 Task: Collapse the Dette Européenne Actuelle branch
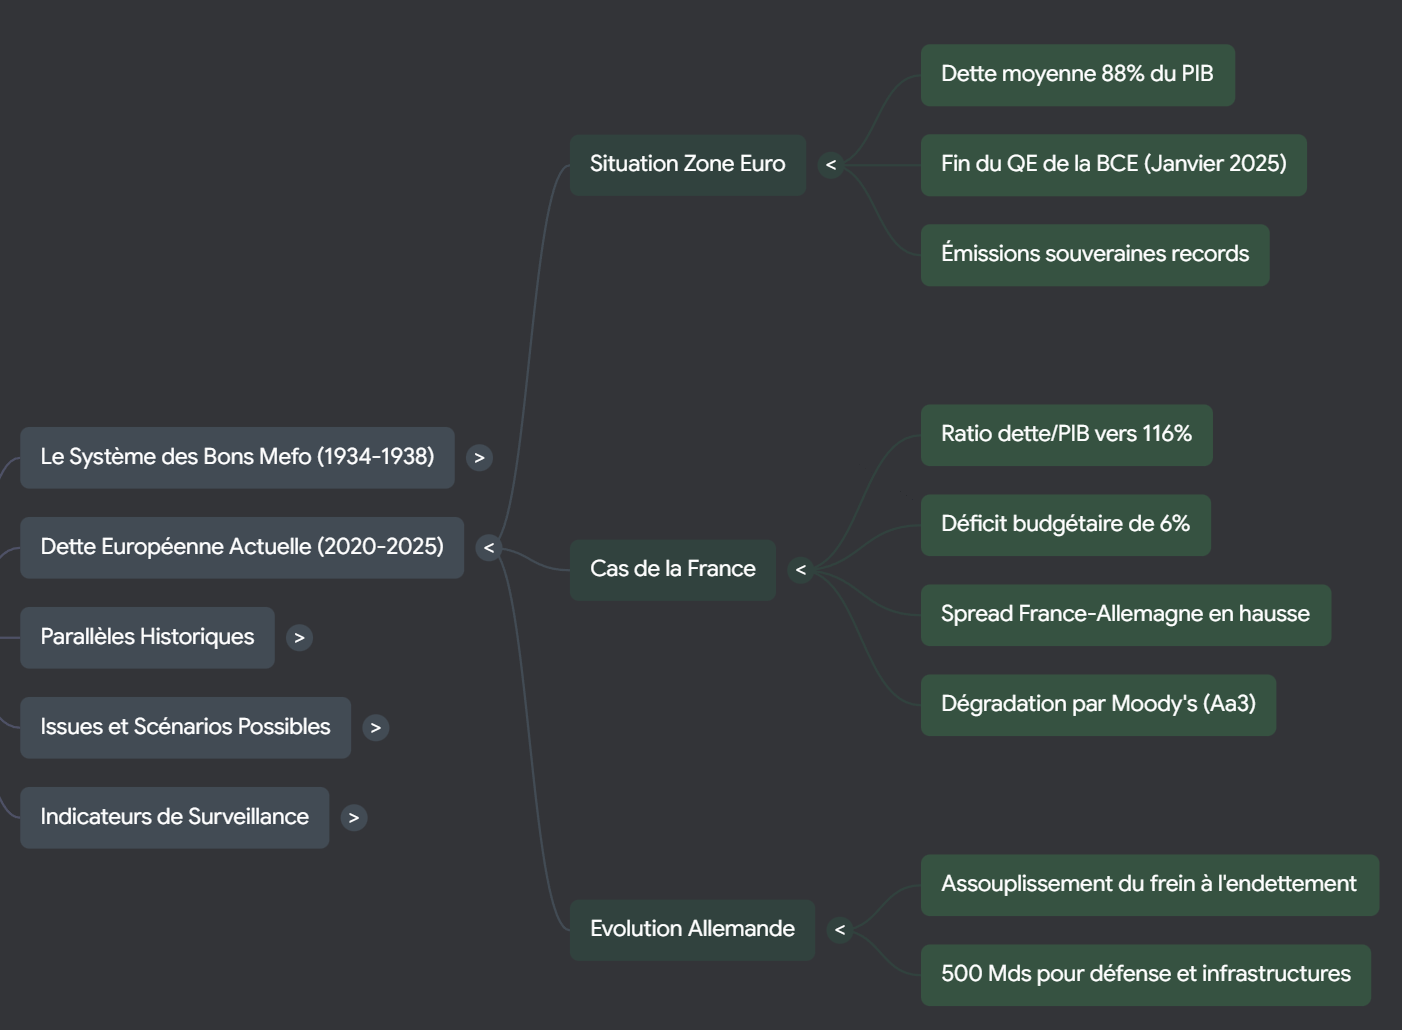tap(488, 548)
